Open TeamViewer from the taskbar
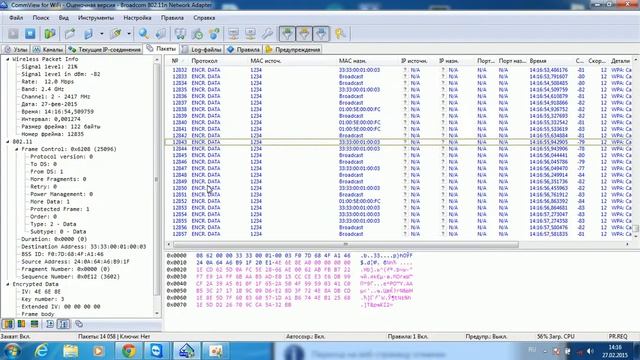The width and height of the screenshot is (640, 360). coord(156,351)
